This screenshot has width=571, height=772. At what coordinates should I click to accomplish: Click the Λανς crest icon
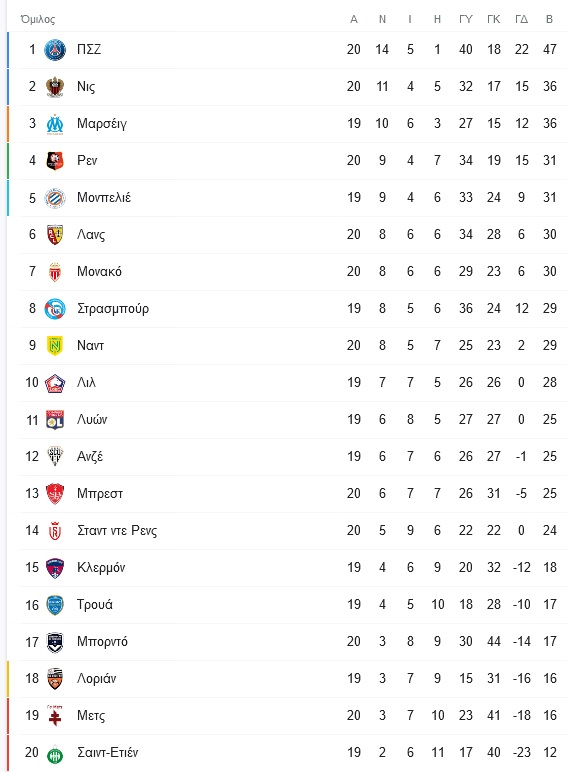(55, 234)
